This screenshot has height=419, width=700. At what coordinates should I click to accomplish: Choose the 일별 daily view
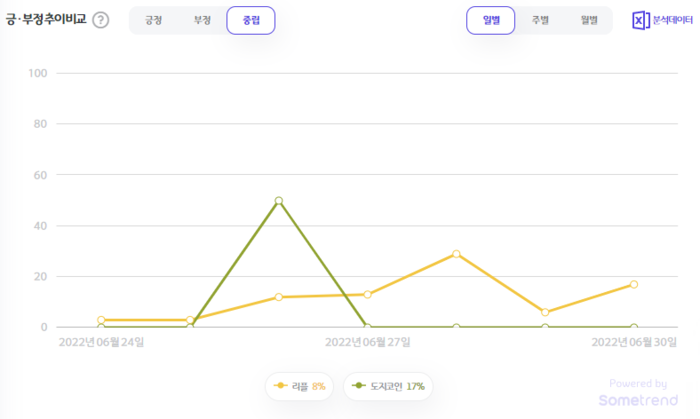click(x=490, y=20)
